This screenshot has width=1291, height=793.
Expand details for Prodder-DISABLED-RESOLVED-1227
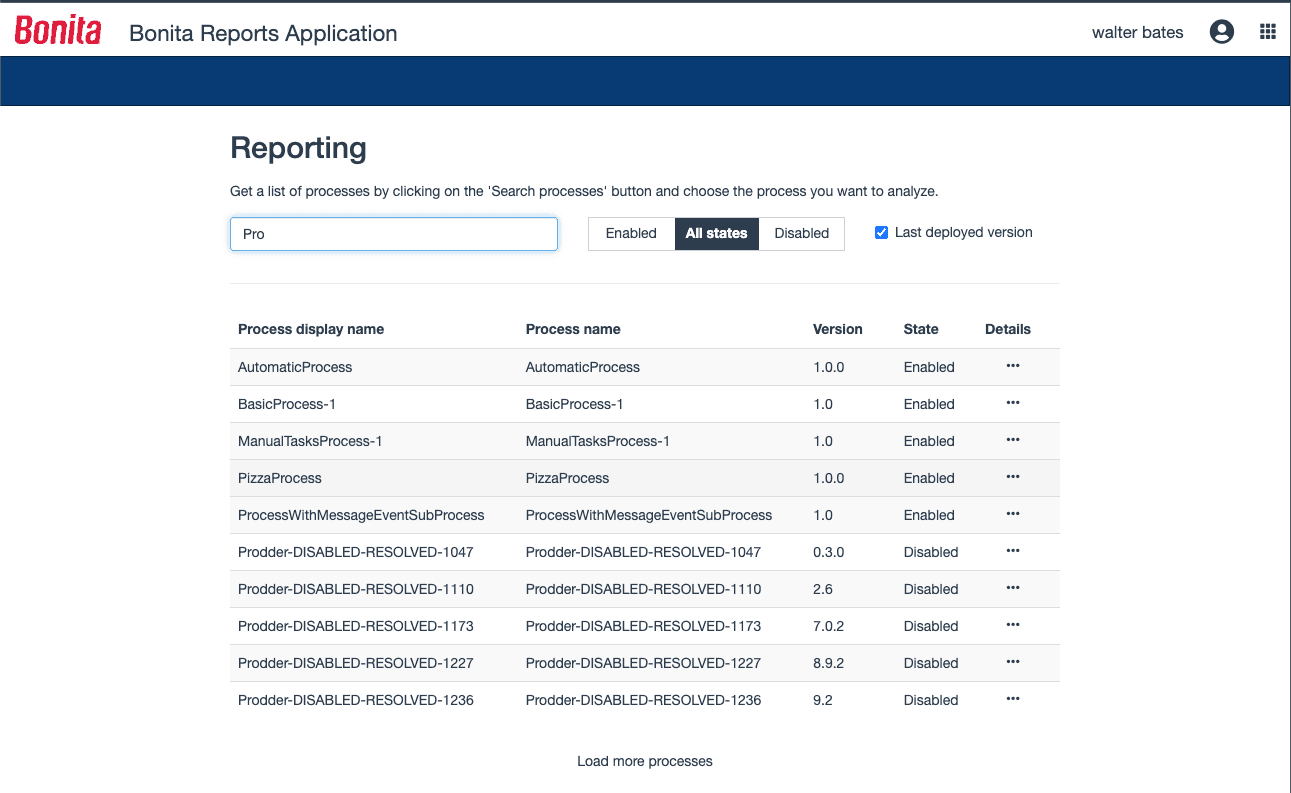[1013, 662]
